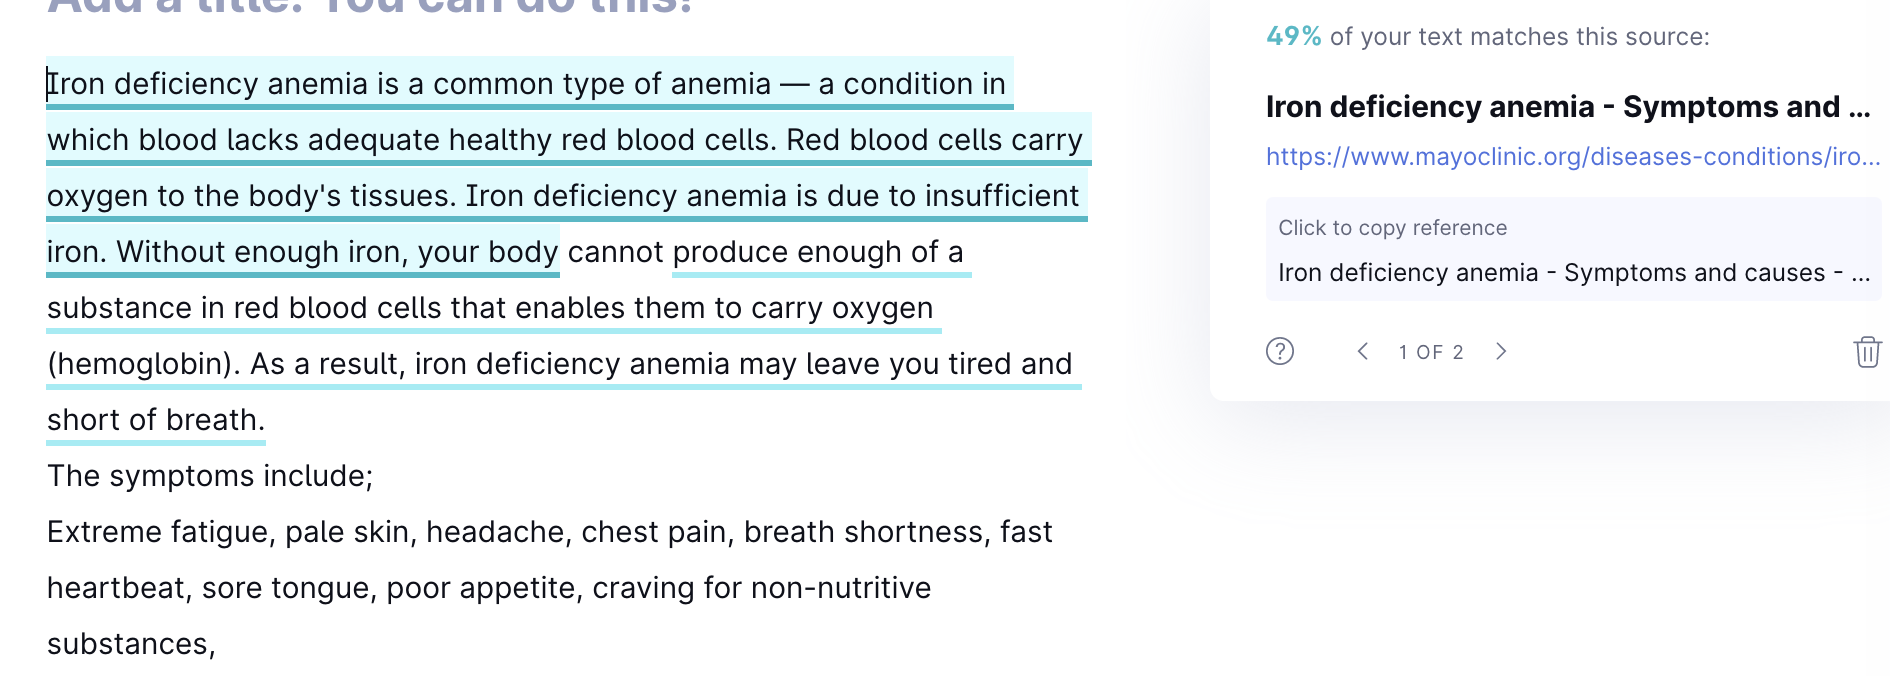Copy the reference citation box
This screenshot has width=1890, height=676.
1573,250
